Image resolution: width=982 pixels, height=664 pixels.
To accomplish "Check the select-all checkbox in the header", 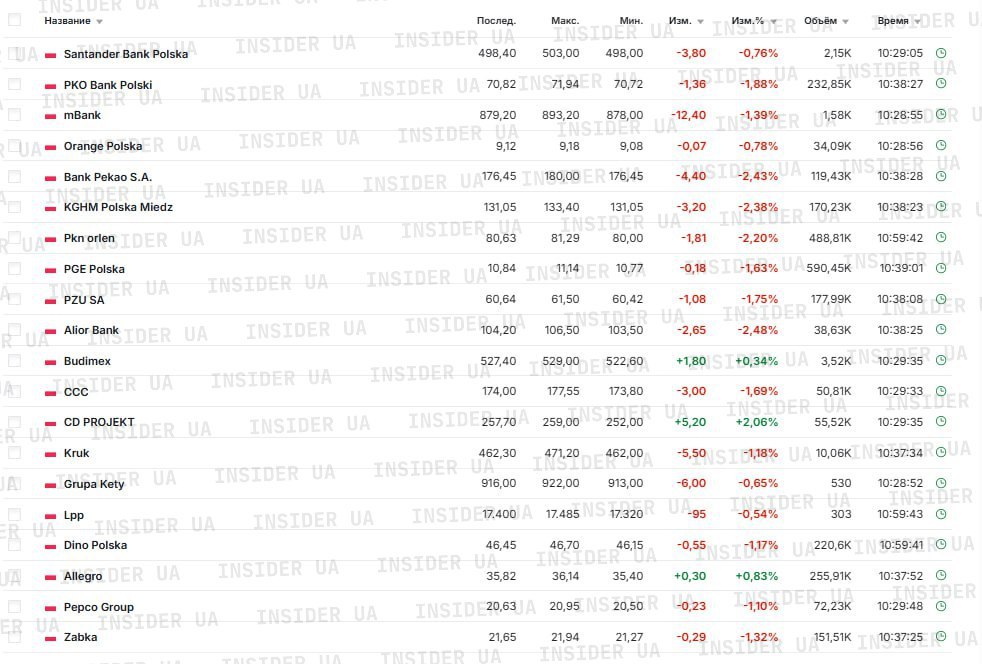I will point(14,20).
